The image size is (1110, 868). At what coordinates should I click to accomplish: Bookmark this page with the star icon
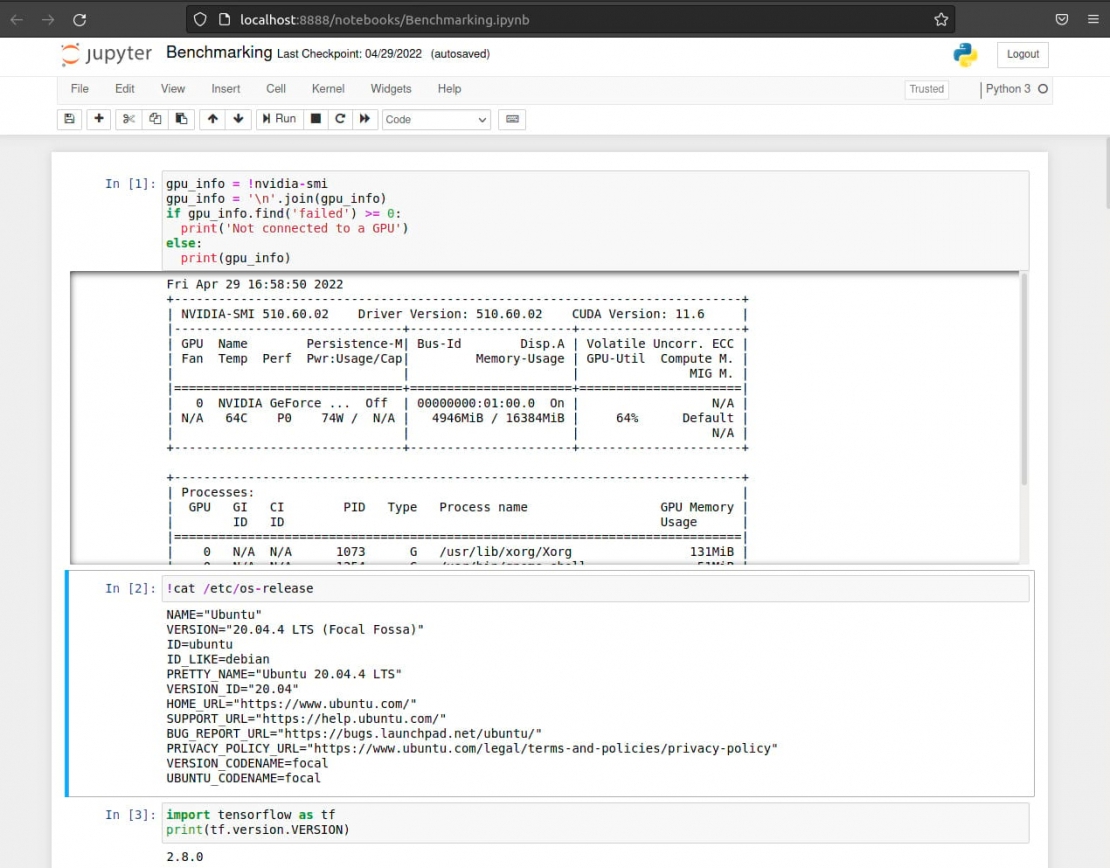[x=941, y=19]
